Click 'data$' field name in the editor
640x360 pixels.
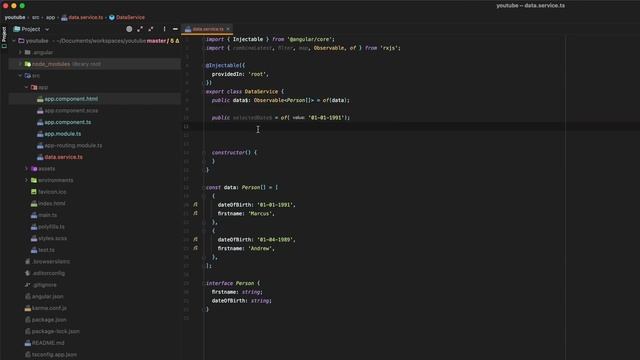pyautogui.click(x=240, y=100)
